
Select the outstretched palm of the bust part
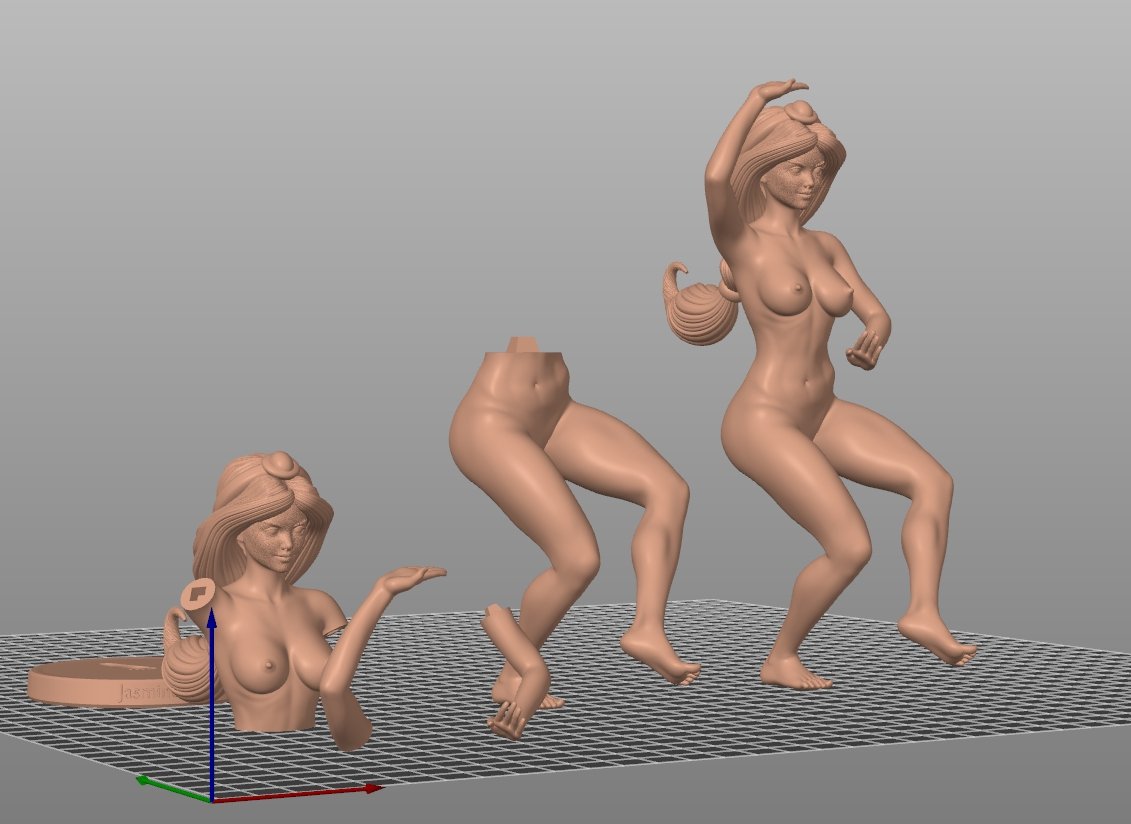pyautogui.click(x=410, y=576)
